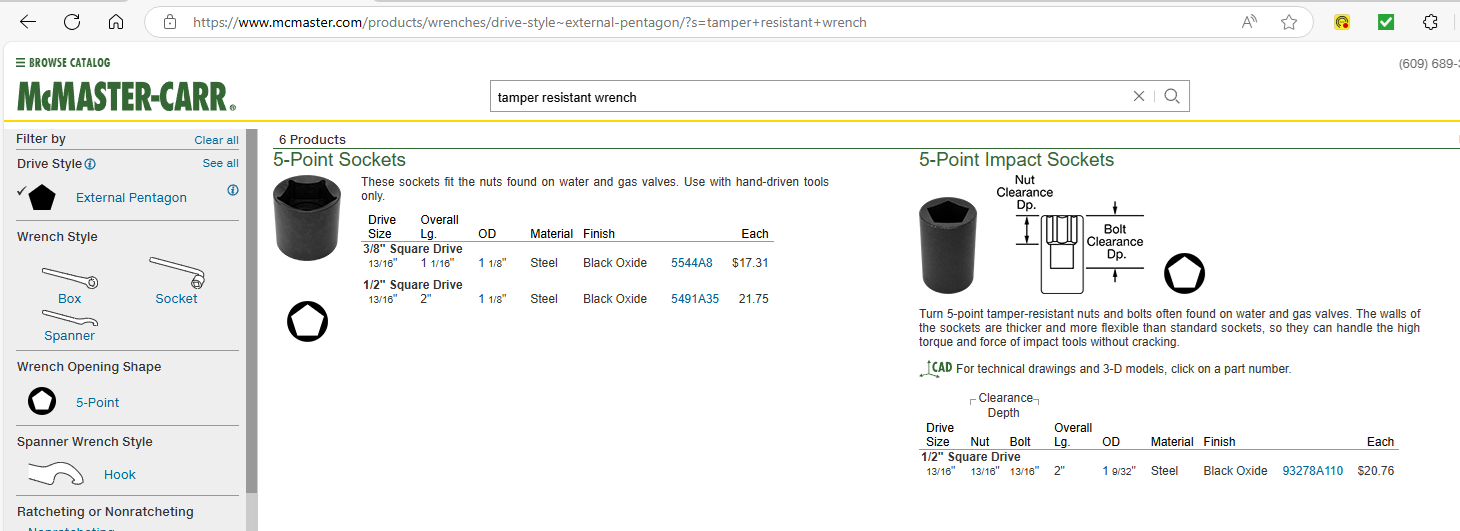Add this page to favorites

click(x=1289, y=22)
